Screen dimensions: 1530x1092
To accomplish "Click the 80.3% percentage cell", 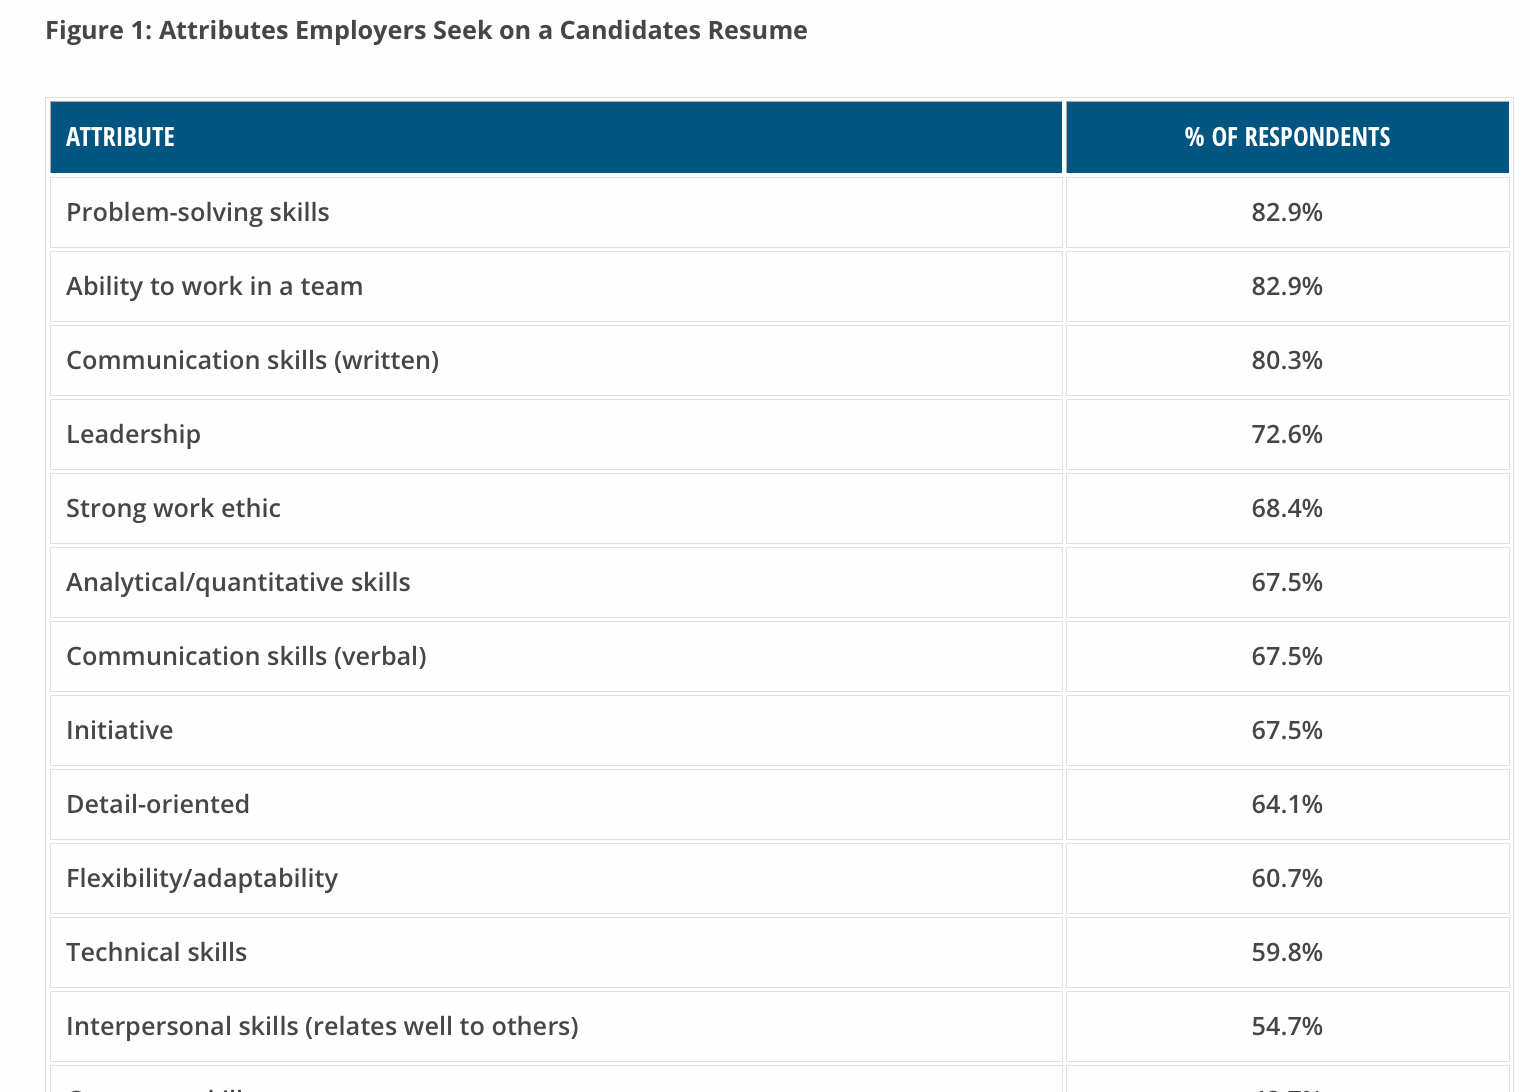I will click(x=1287, y=360).
